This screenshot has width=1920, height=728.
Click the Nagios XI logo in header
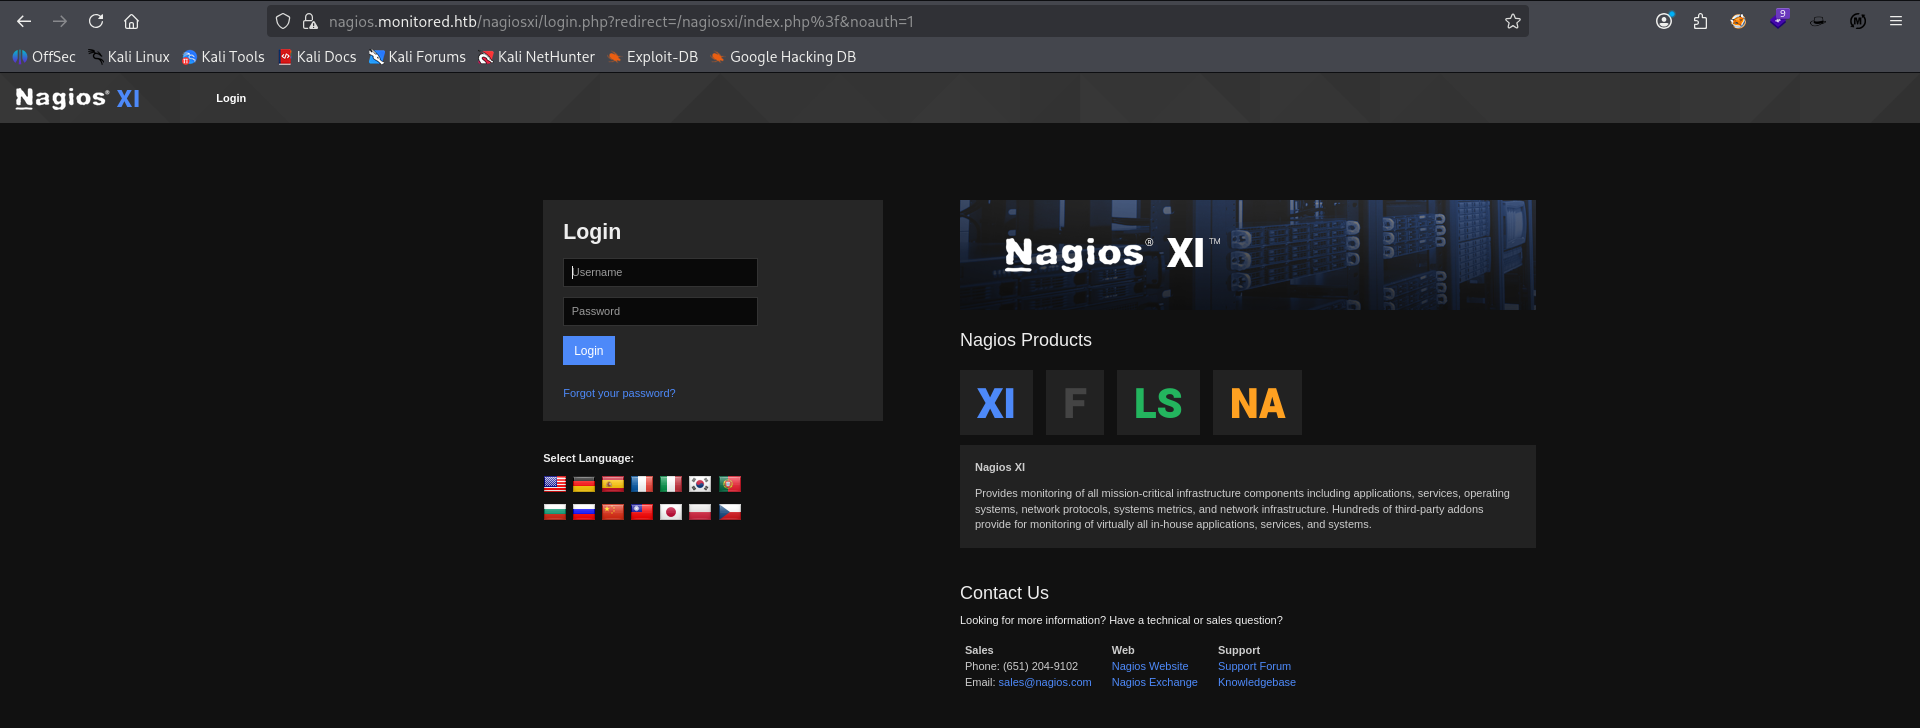[78, 98]
